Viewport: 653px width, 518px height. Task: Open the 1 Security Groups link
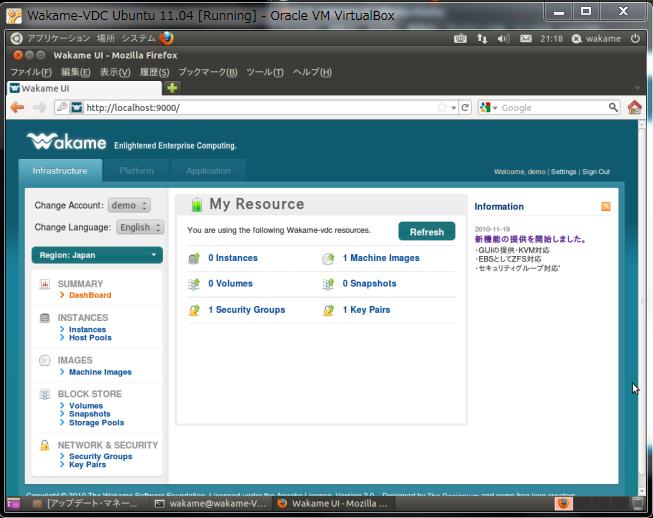pos(247,310)
